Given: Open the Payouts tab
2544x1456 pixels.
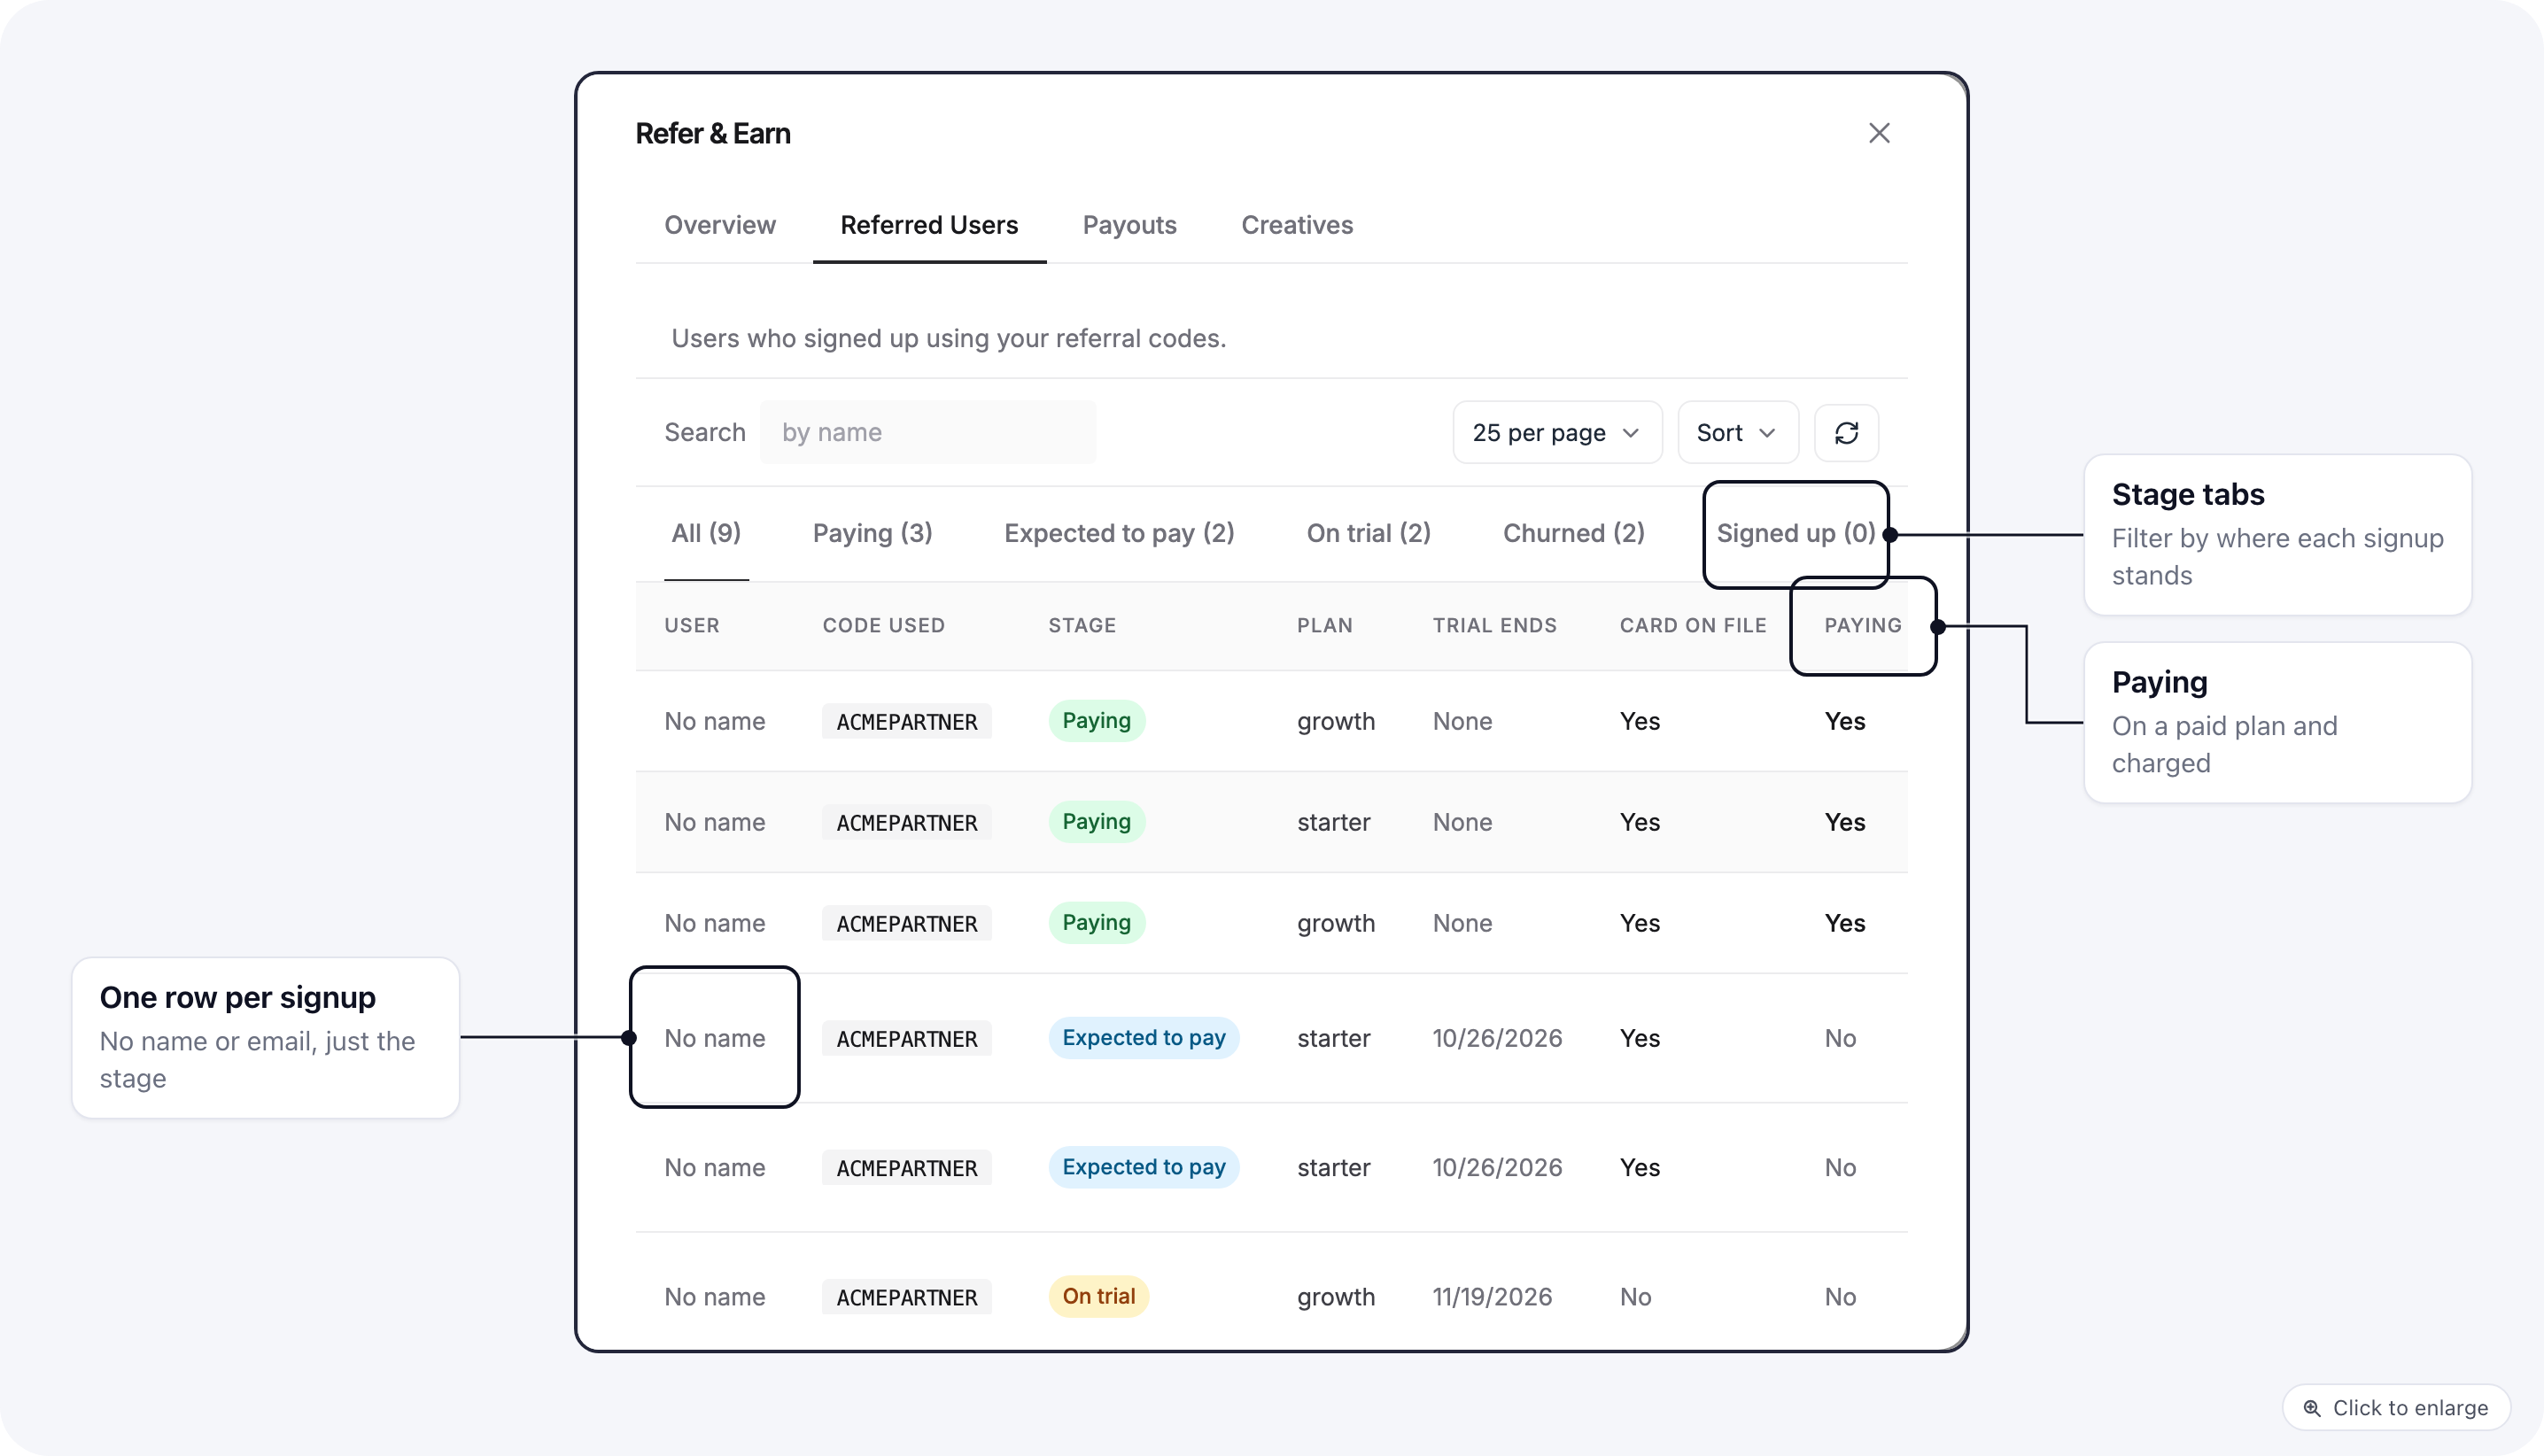Looking at the screenshot, I should [1129, 225].
